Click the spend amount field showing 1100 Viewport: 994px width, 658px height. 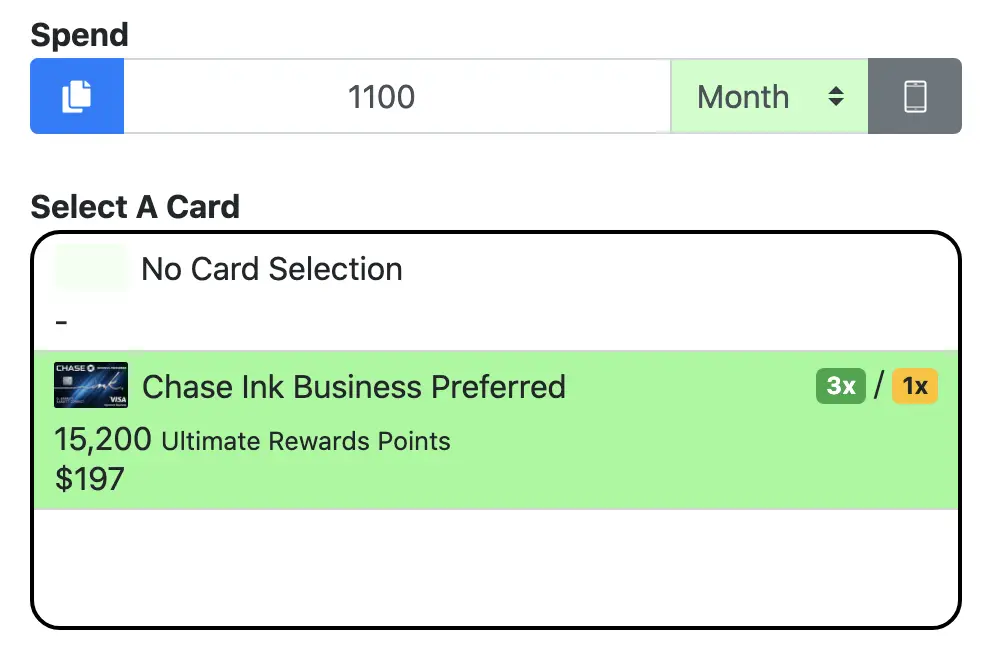pos(397,96)
